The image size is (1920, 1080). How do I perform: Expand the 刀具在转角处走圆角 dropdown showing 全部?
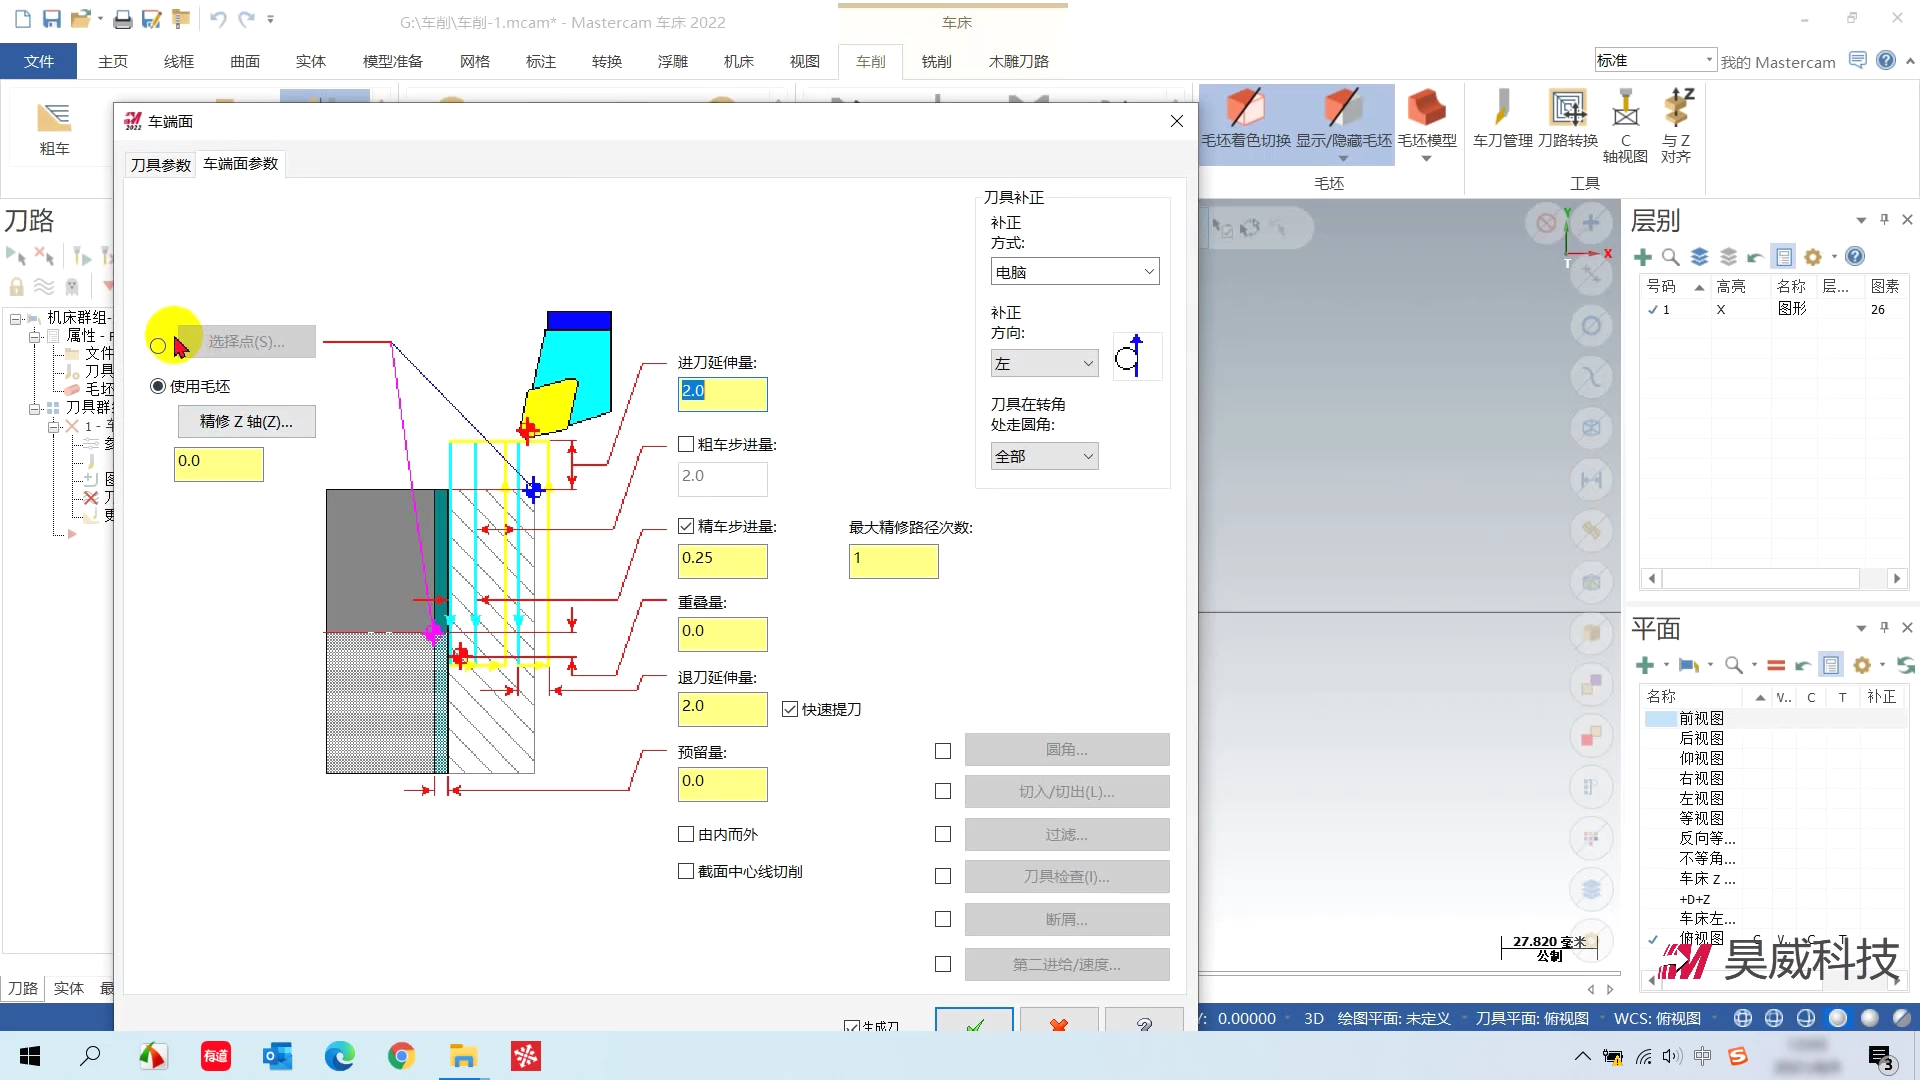(x=1044, y=456)
